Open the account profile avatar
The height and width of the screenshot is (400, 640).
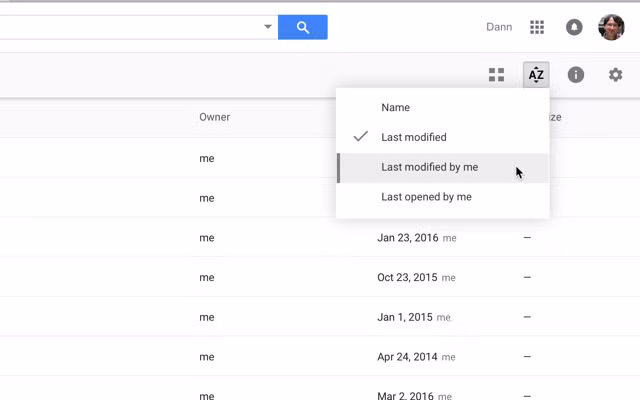[611, 27]
